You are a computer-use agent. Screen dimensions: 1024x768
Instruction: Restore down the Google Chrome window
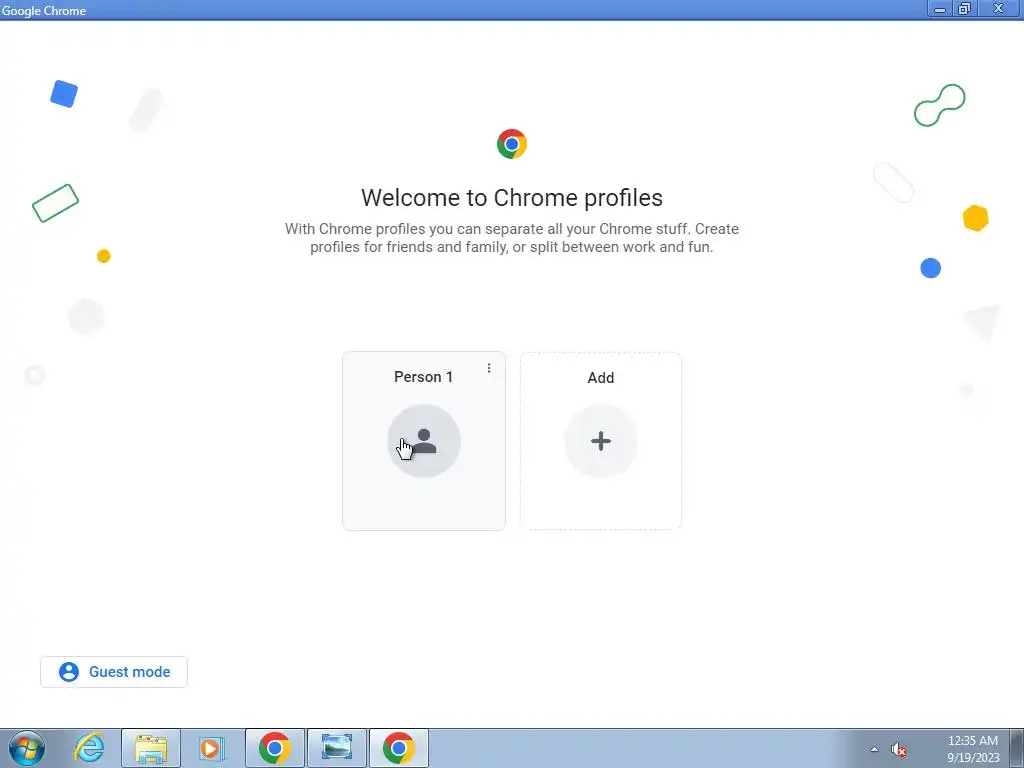click(965, 9)
